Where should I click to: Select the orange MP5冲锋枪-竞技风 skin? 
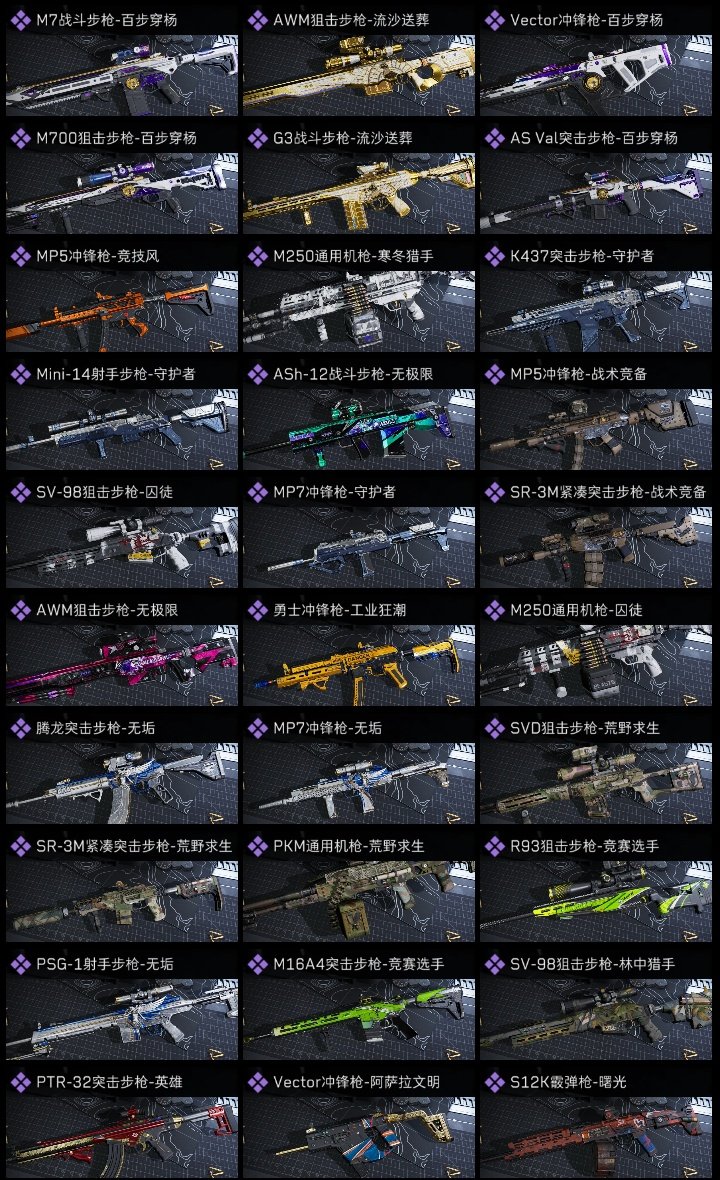coord(122,312)
